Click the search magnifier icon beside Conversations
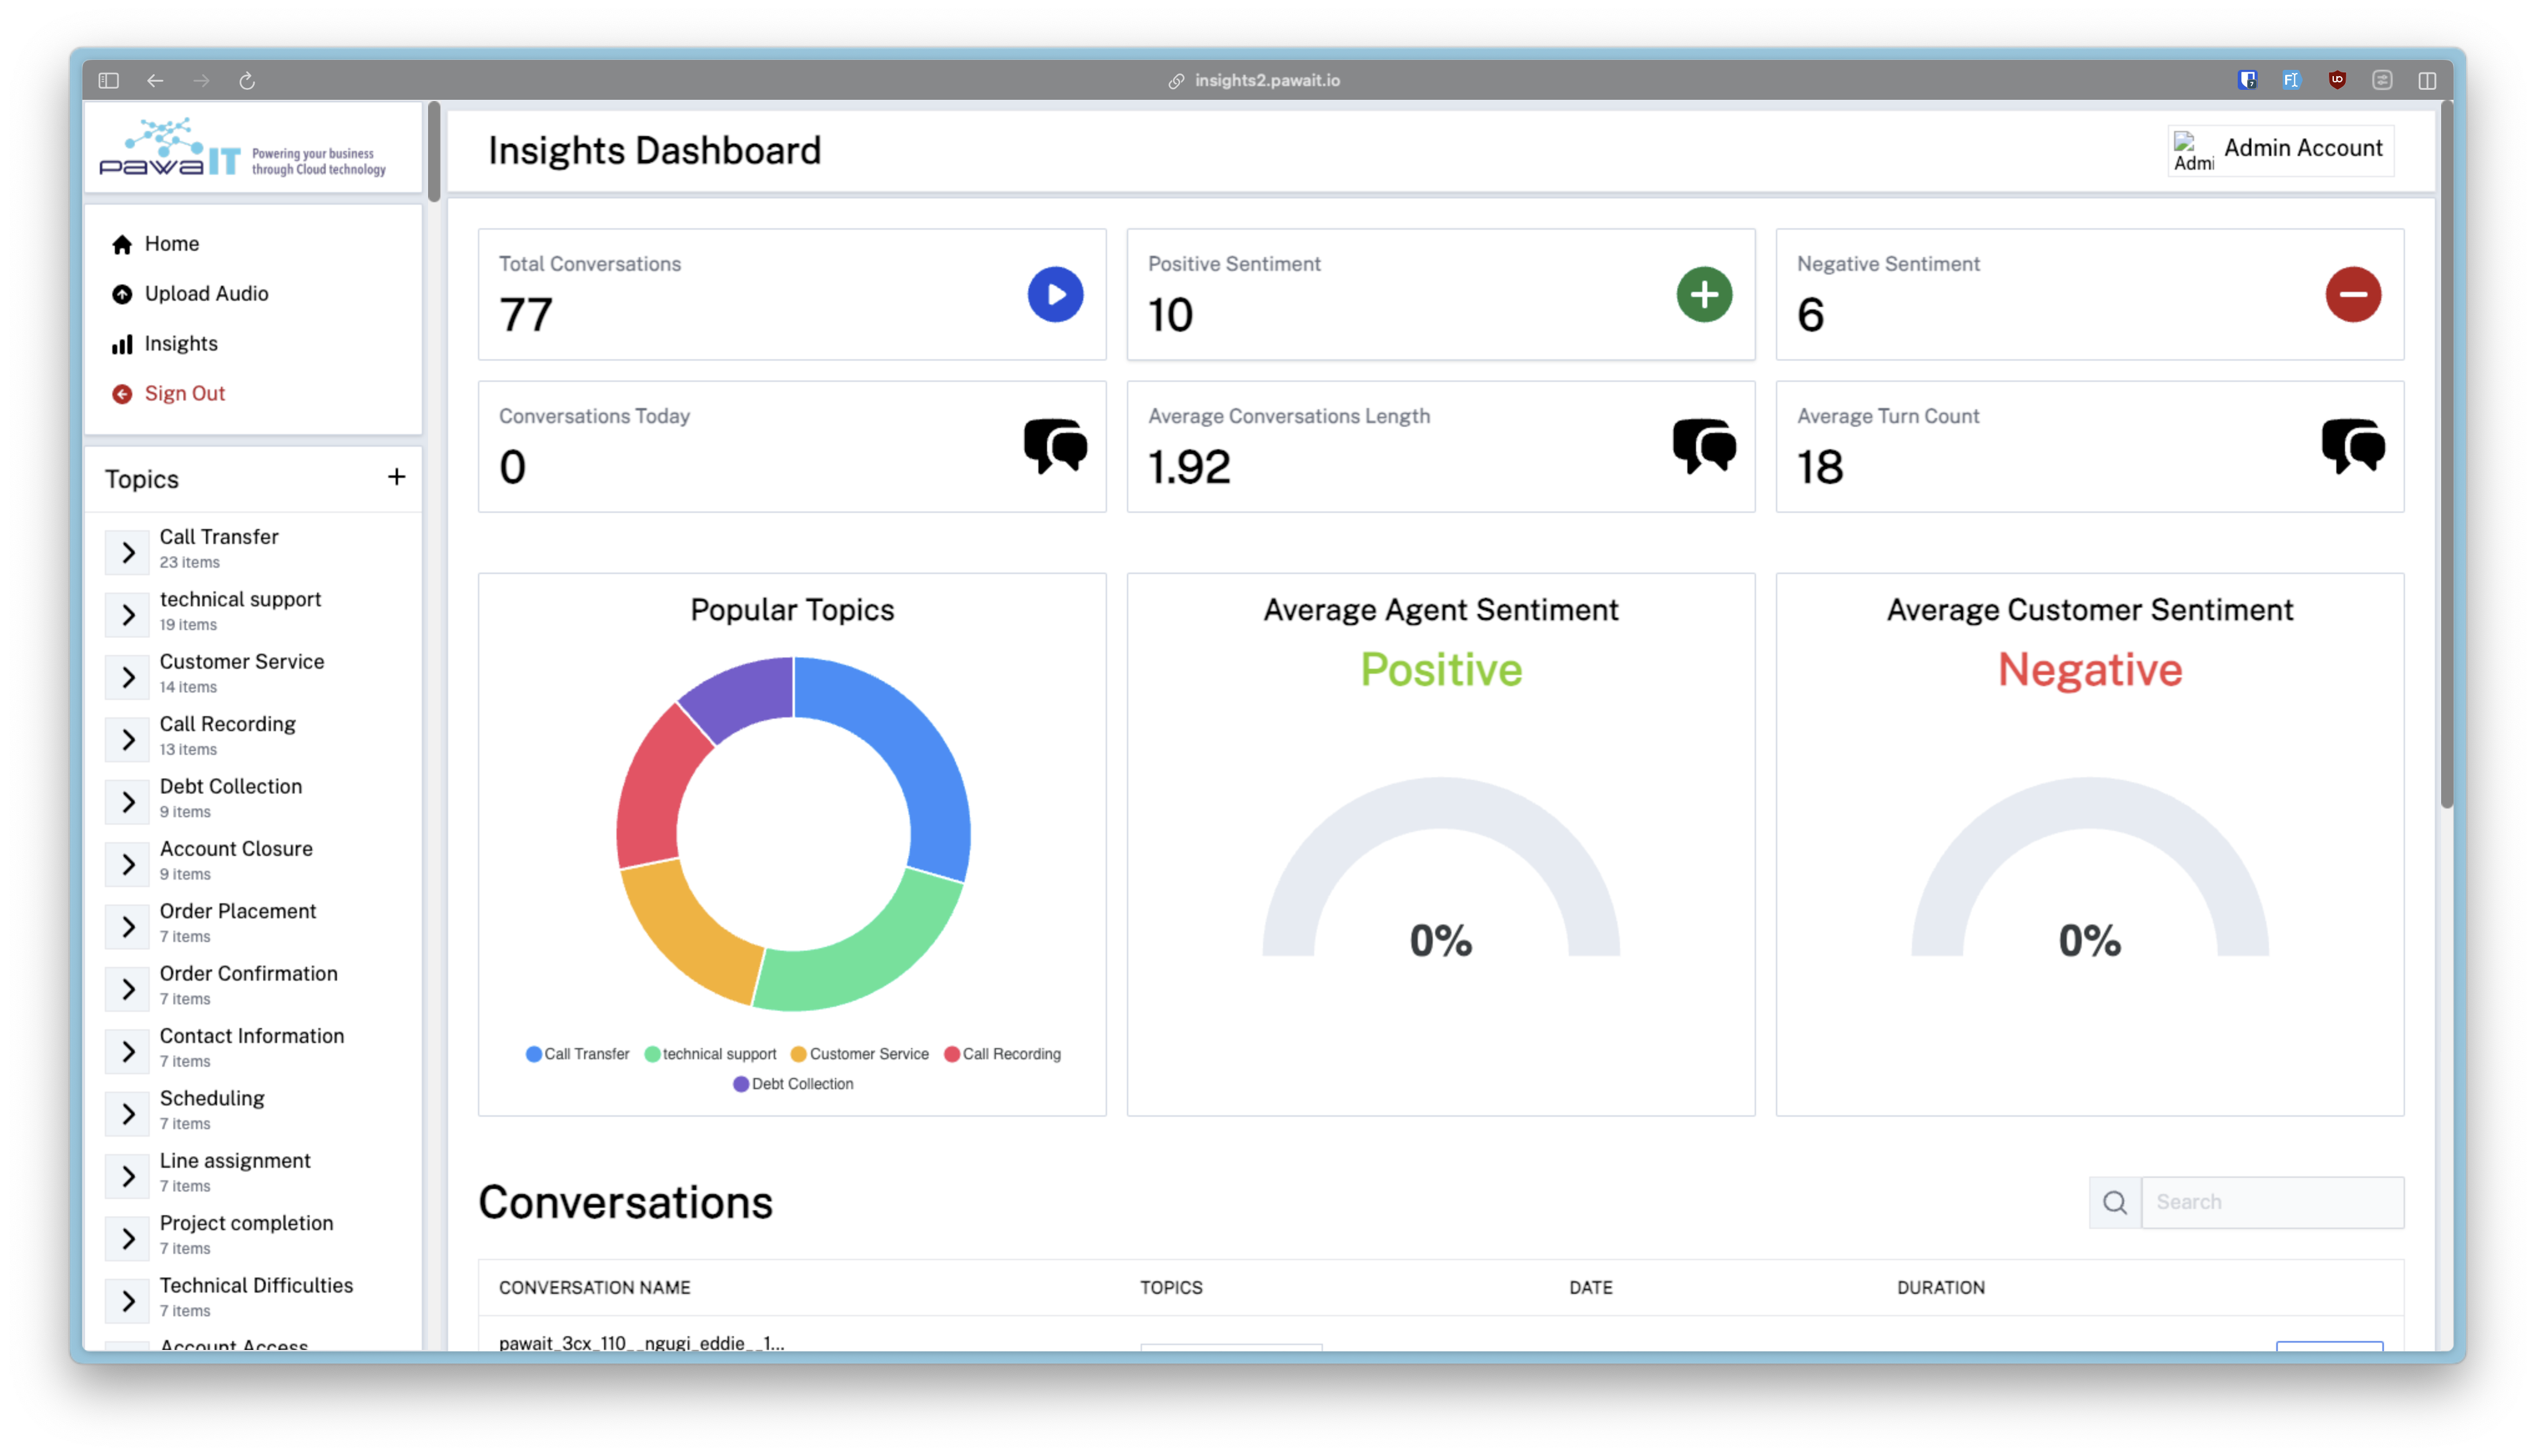This screenshot has height=1456, width=2536. (x=2114, y=1202)
